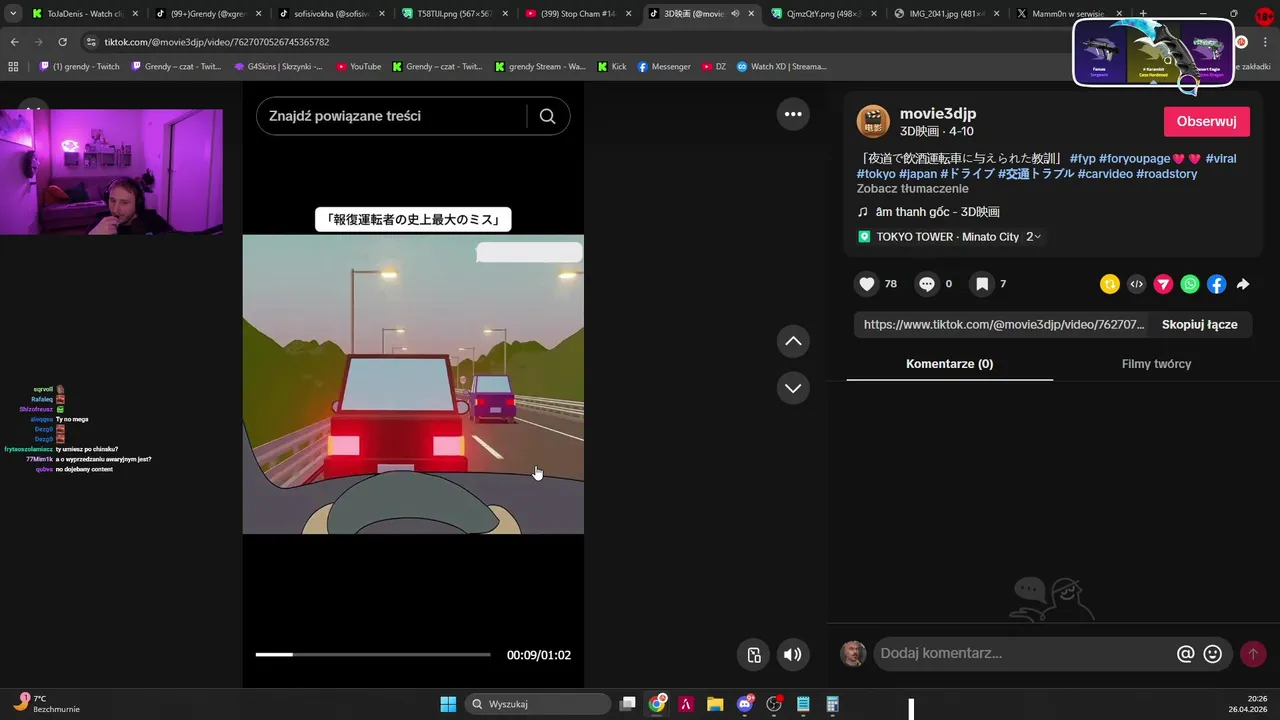The height and width of the screenshot is (720, 1280).
Task: Switch to the Mamm0n browser tab
Action: pyautogui.click(x=1069, y=14)
